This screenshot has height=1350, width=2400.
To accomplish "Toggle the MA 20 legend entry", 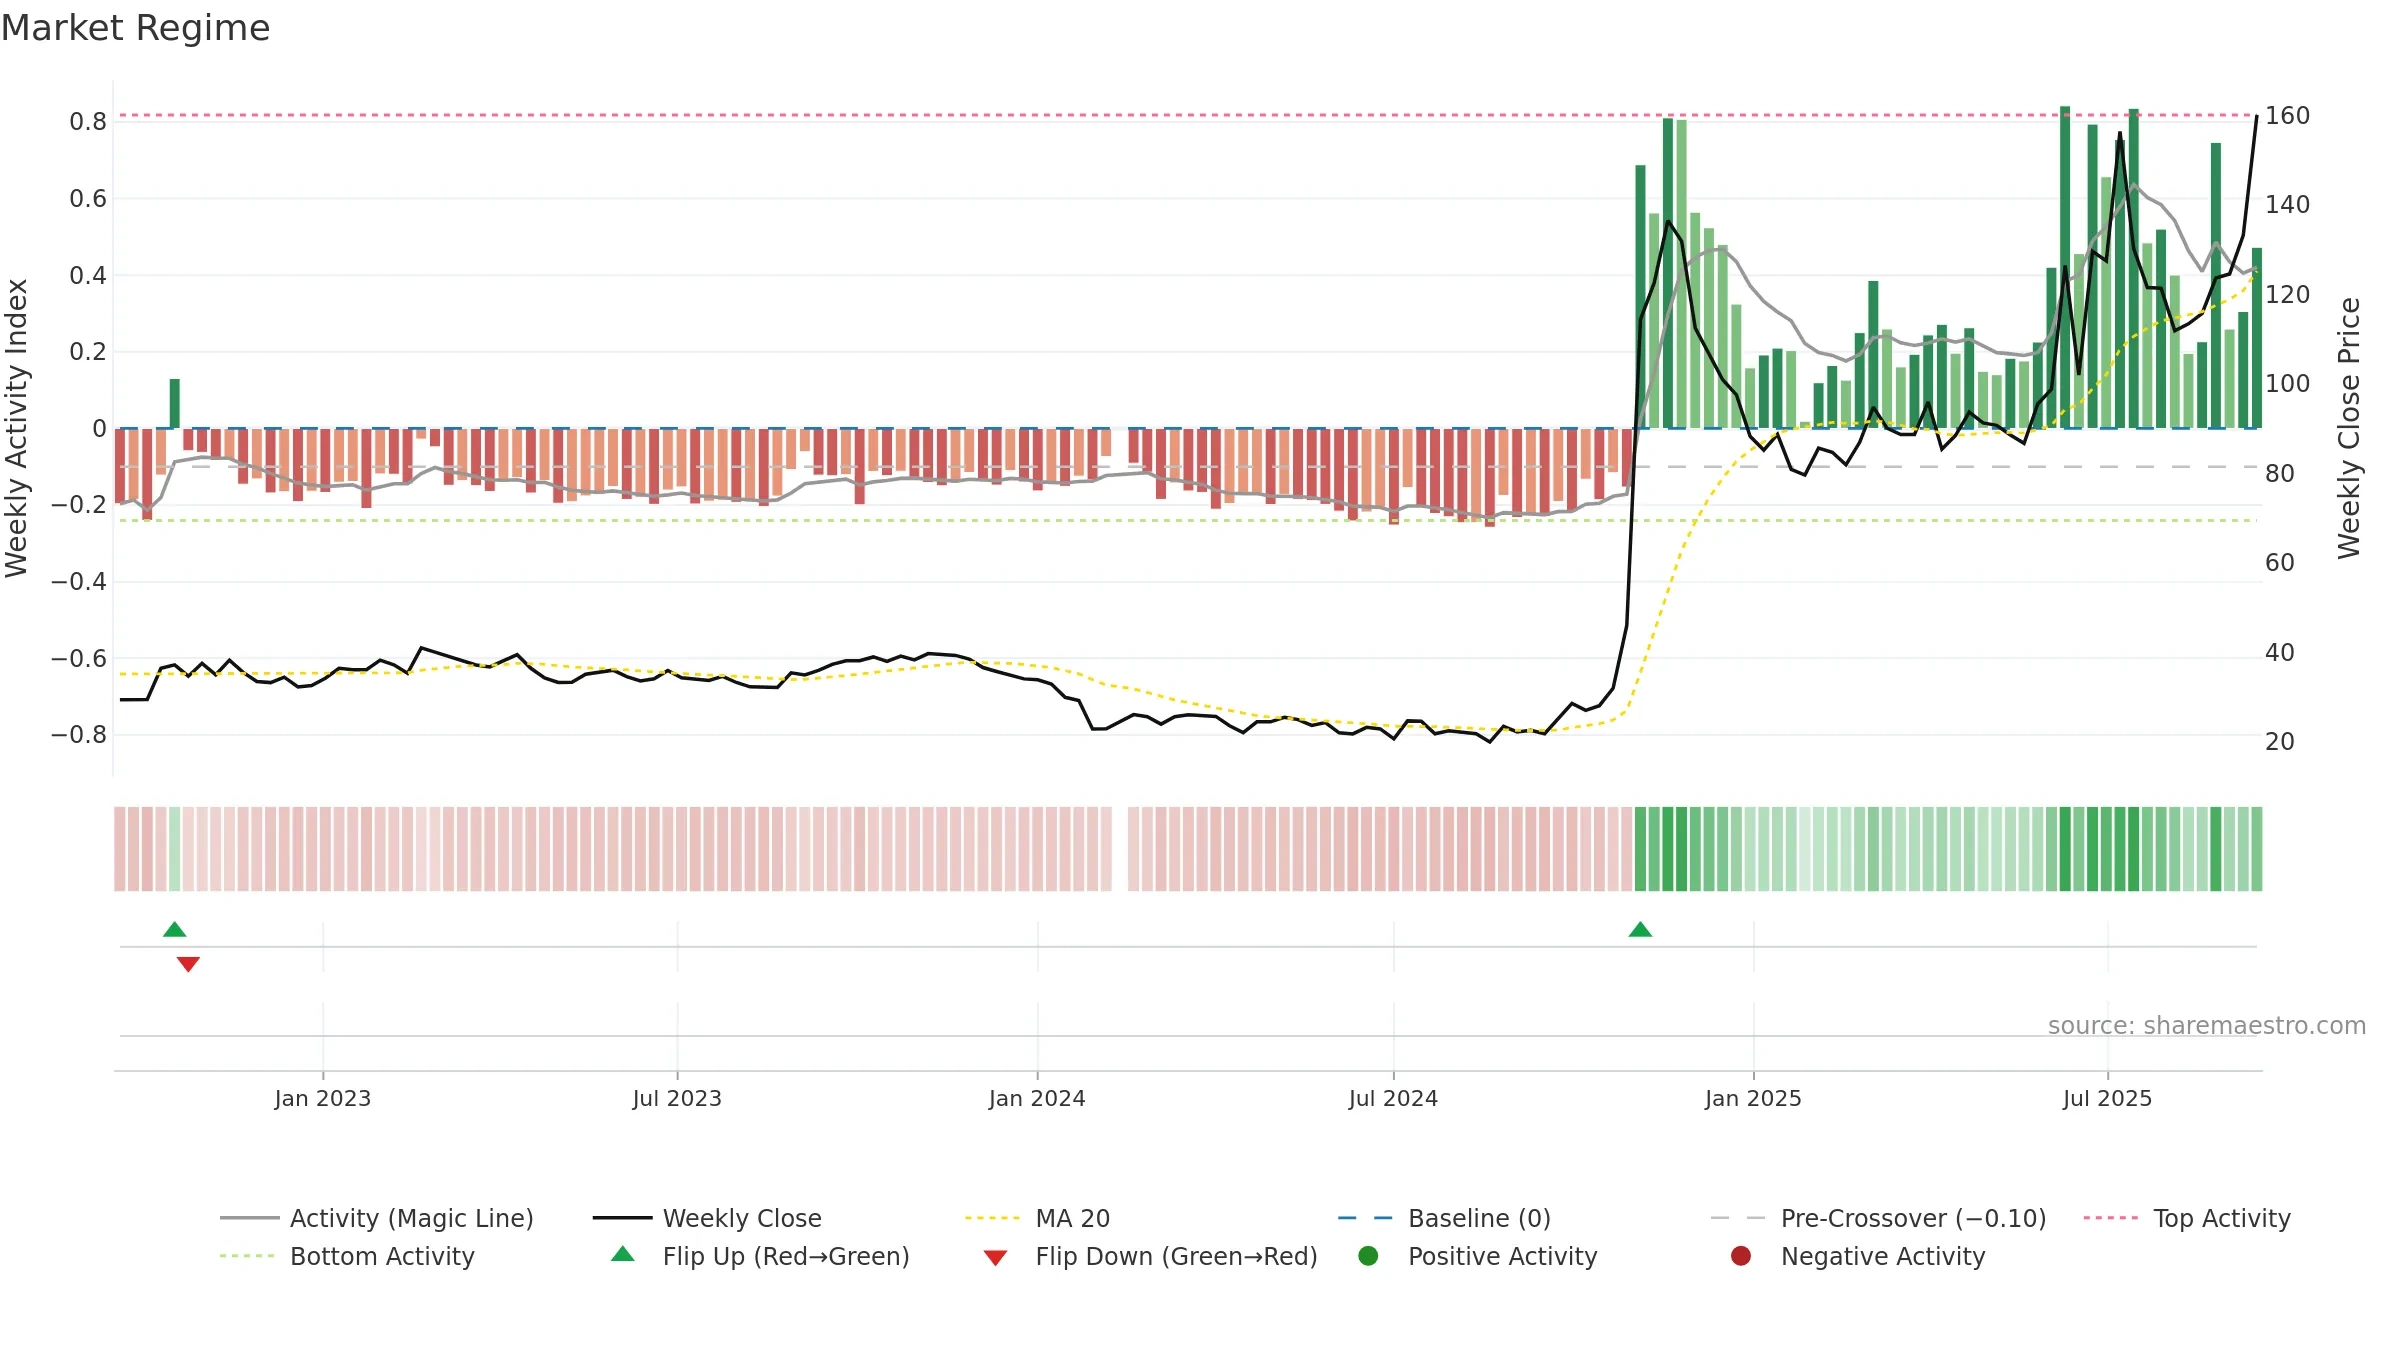I will (1038, 1218).
